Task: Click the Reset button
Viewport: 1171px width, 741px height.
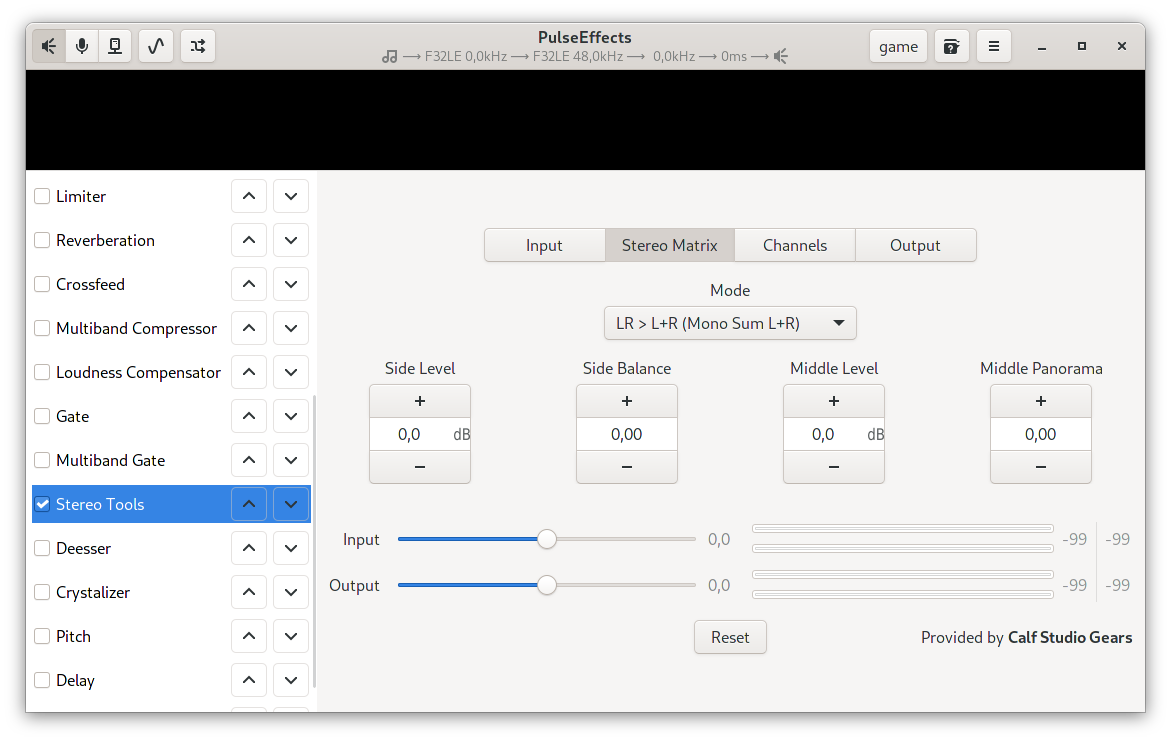Action: 730,637
